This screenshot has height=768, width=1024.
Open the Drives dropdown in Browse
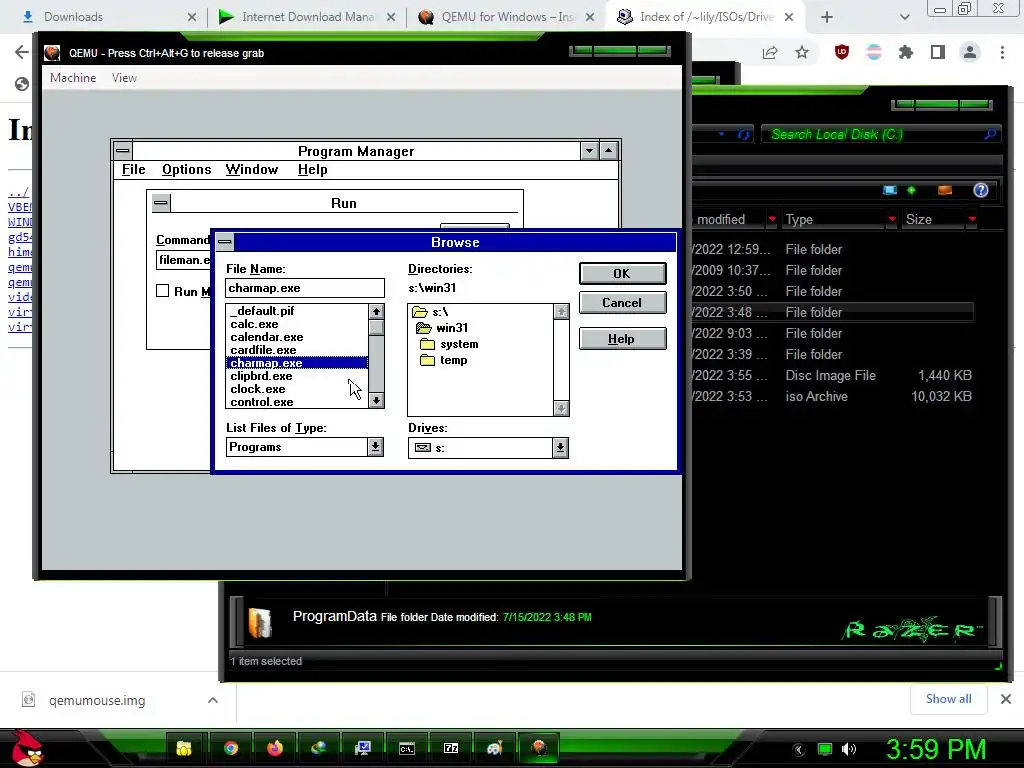point(560,448)
